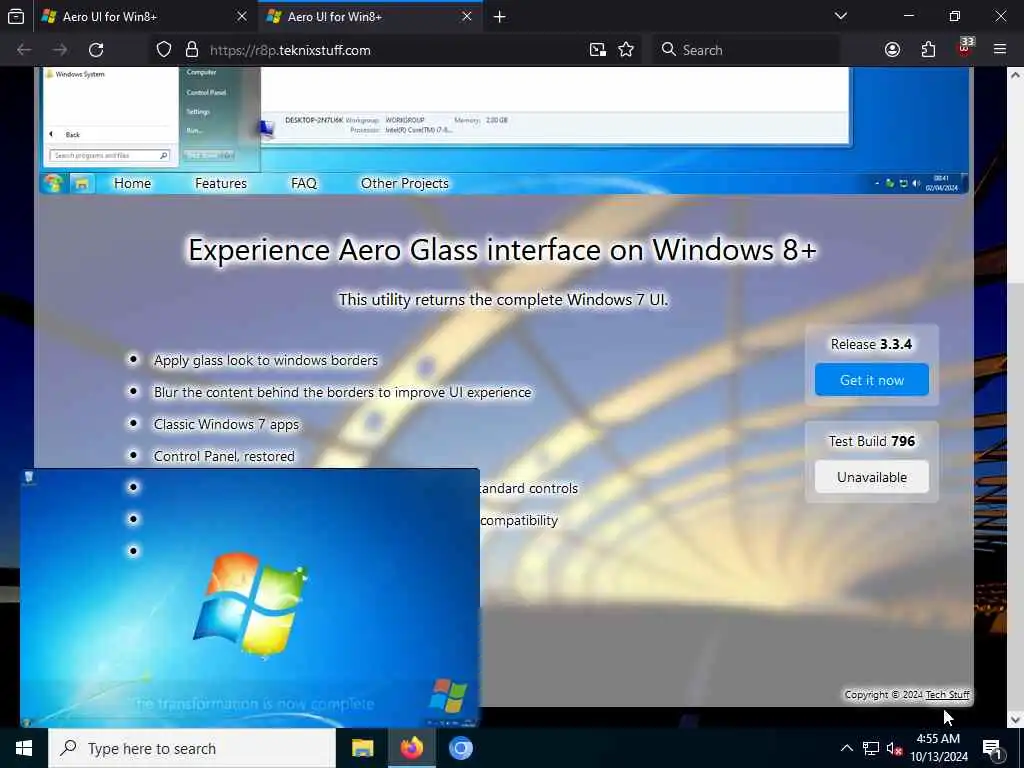Image resolution: width=1024 pixels, height=768 pixels.
Task: Click the Type here to search box
Action: pyautogui.click(x=192, y=748)
